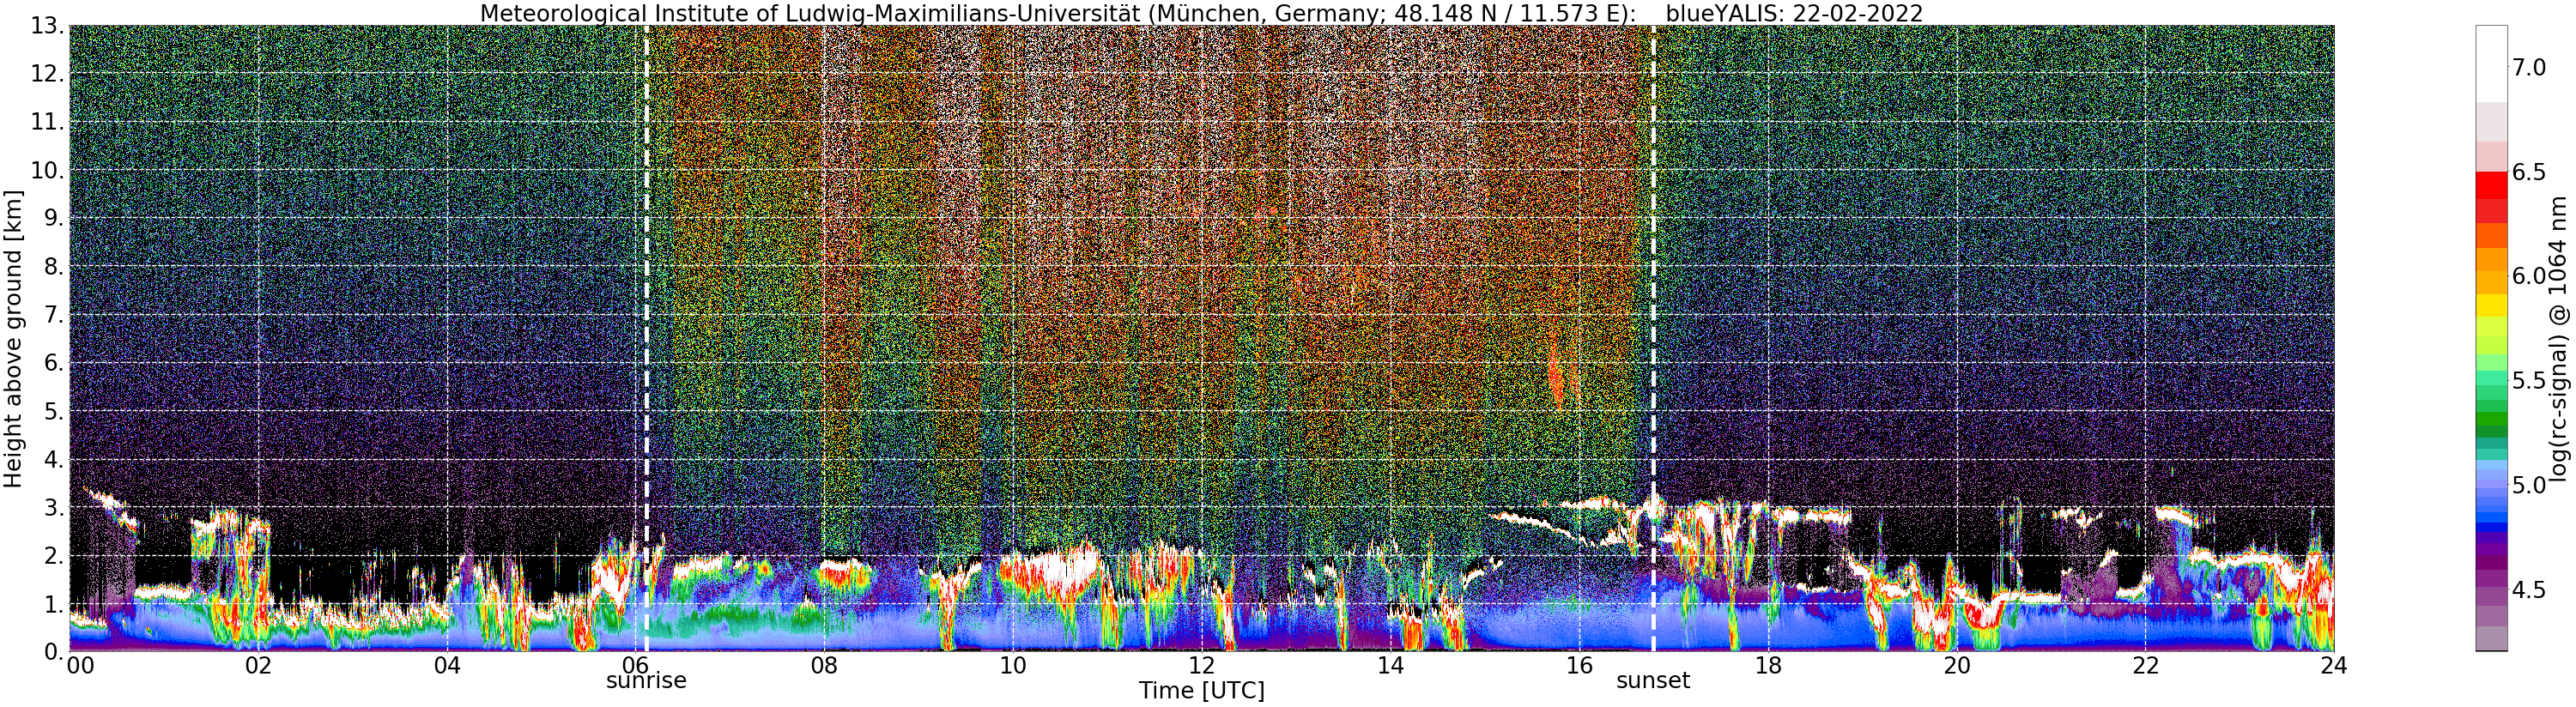Image resolution: width=2576 pixels, height=707 pixels.
Task: Click the '06' time tick label
Action: tap(635, 665)
